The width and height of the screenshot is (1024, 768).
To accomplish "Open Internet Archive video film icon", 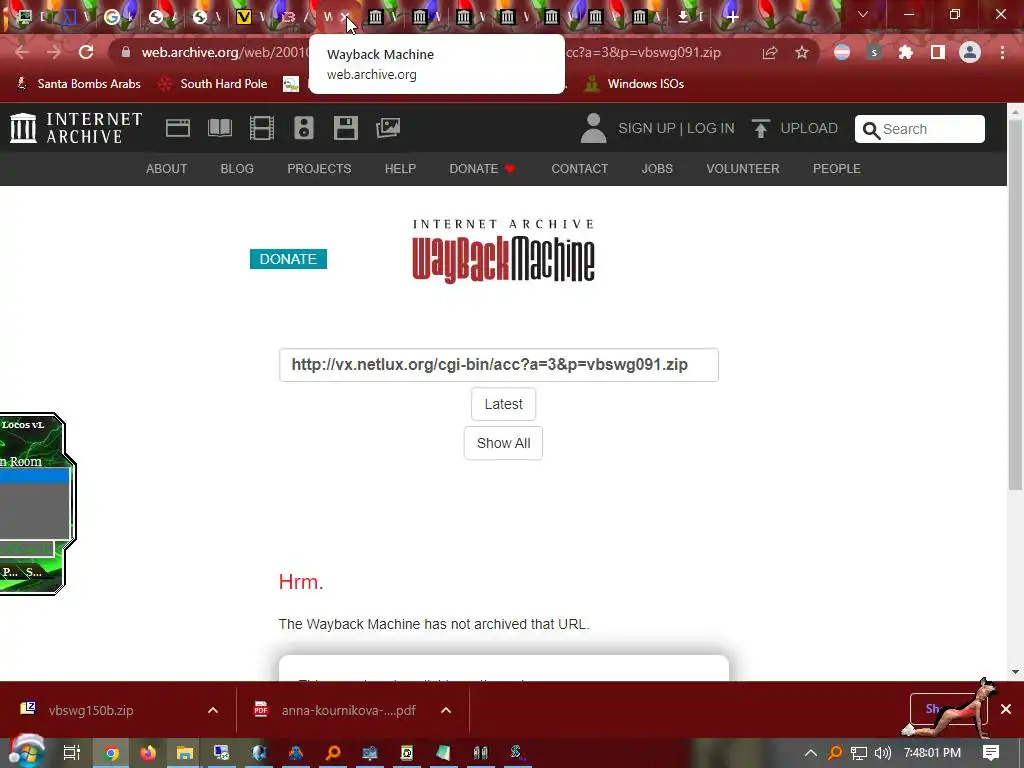I will (x=262, y=128).
